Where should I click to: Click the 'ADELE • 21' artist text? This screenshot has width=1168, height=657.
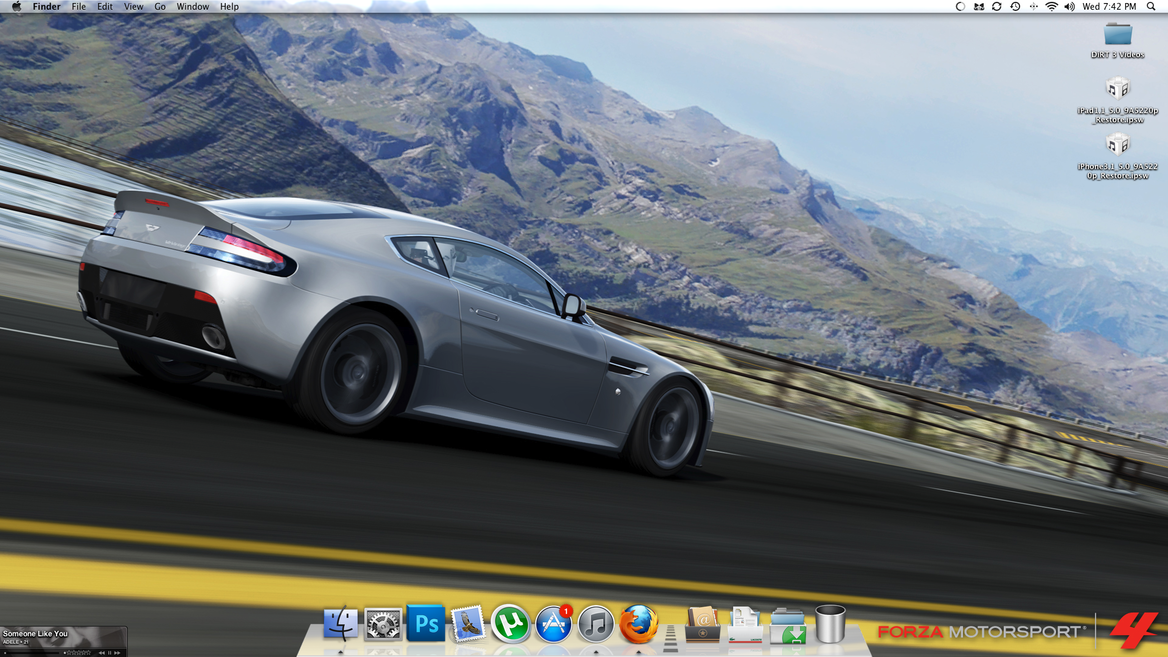coord(16,642)
